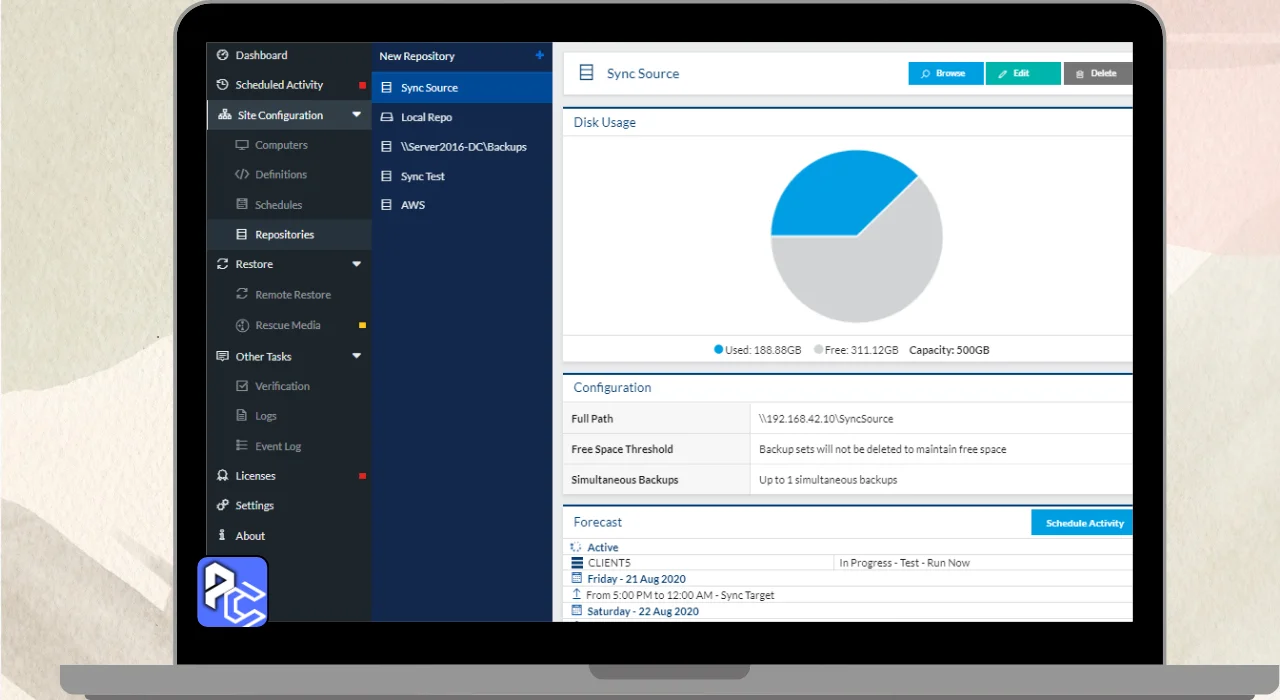The height and width of the screenshot is (700, 1280).
Task: Click the Free legend gray dot
Action: pos(818,350)
